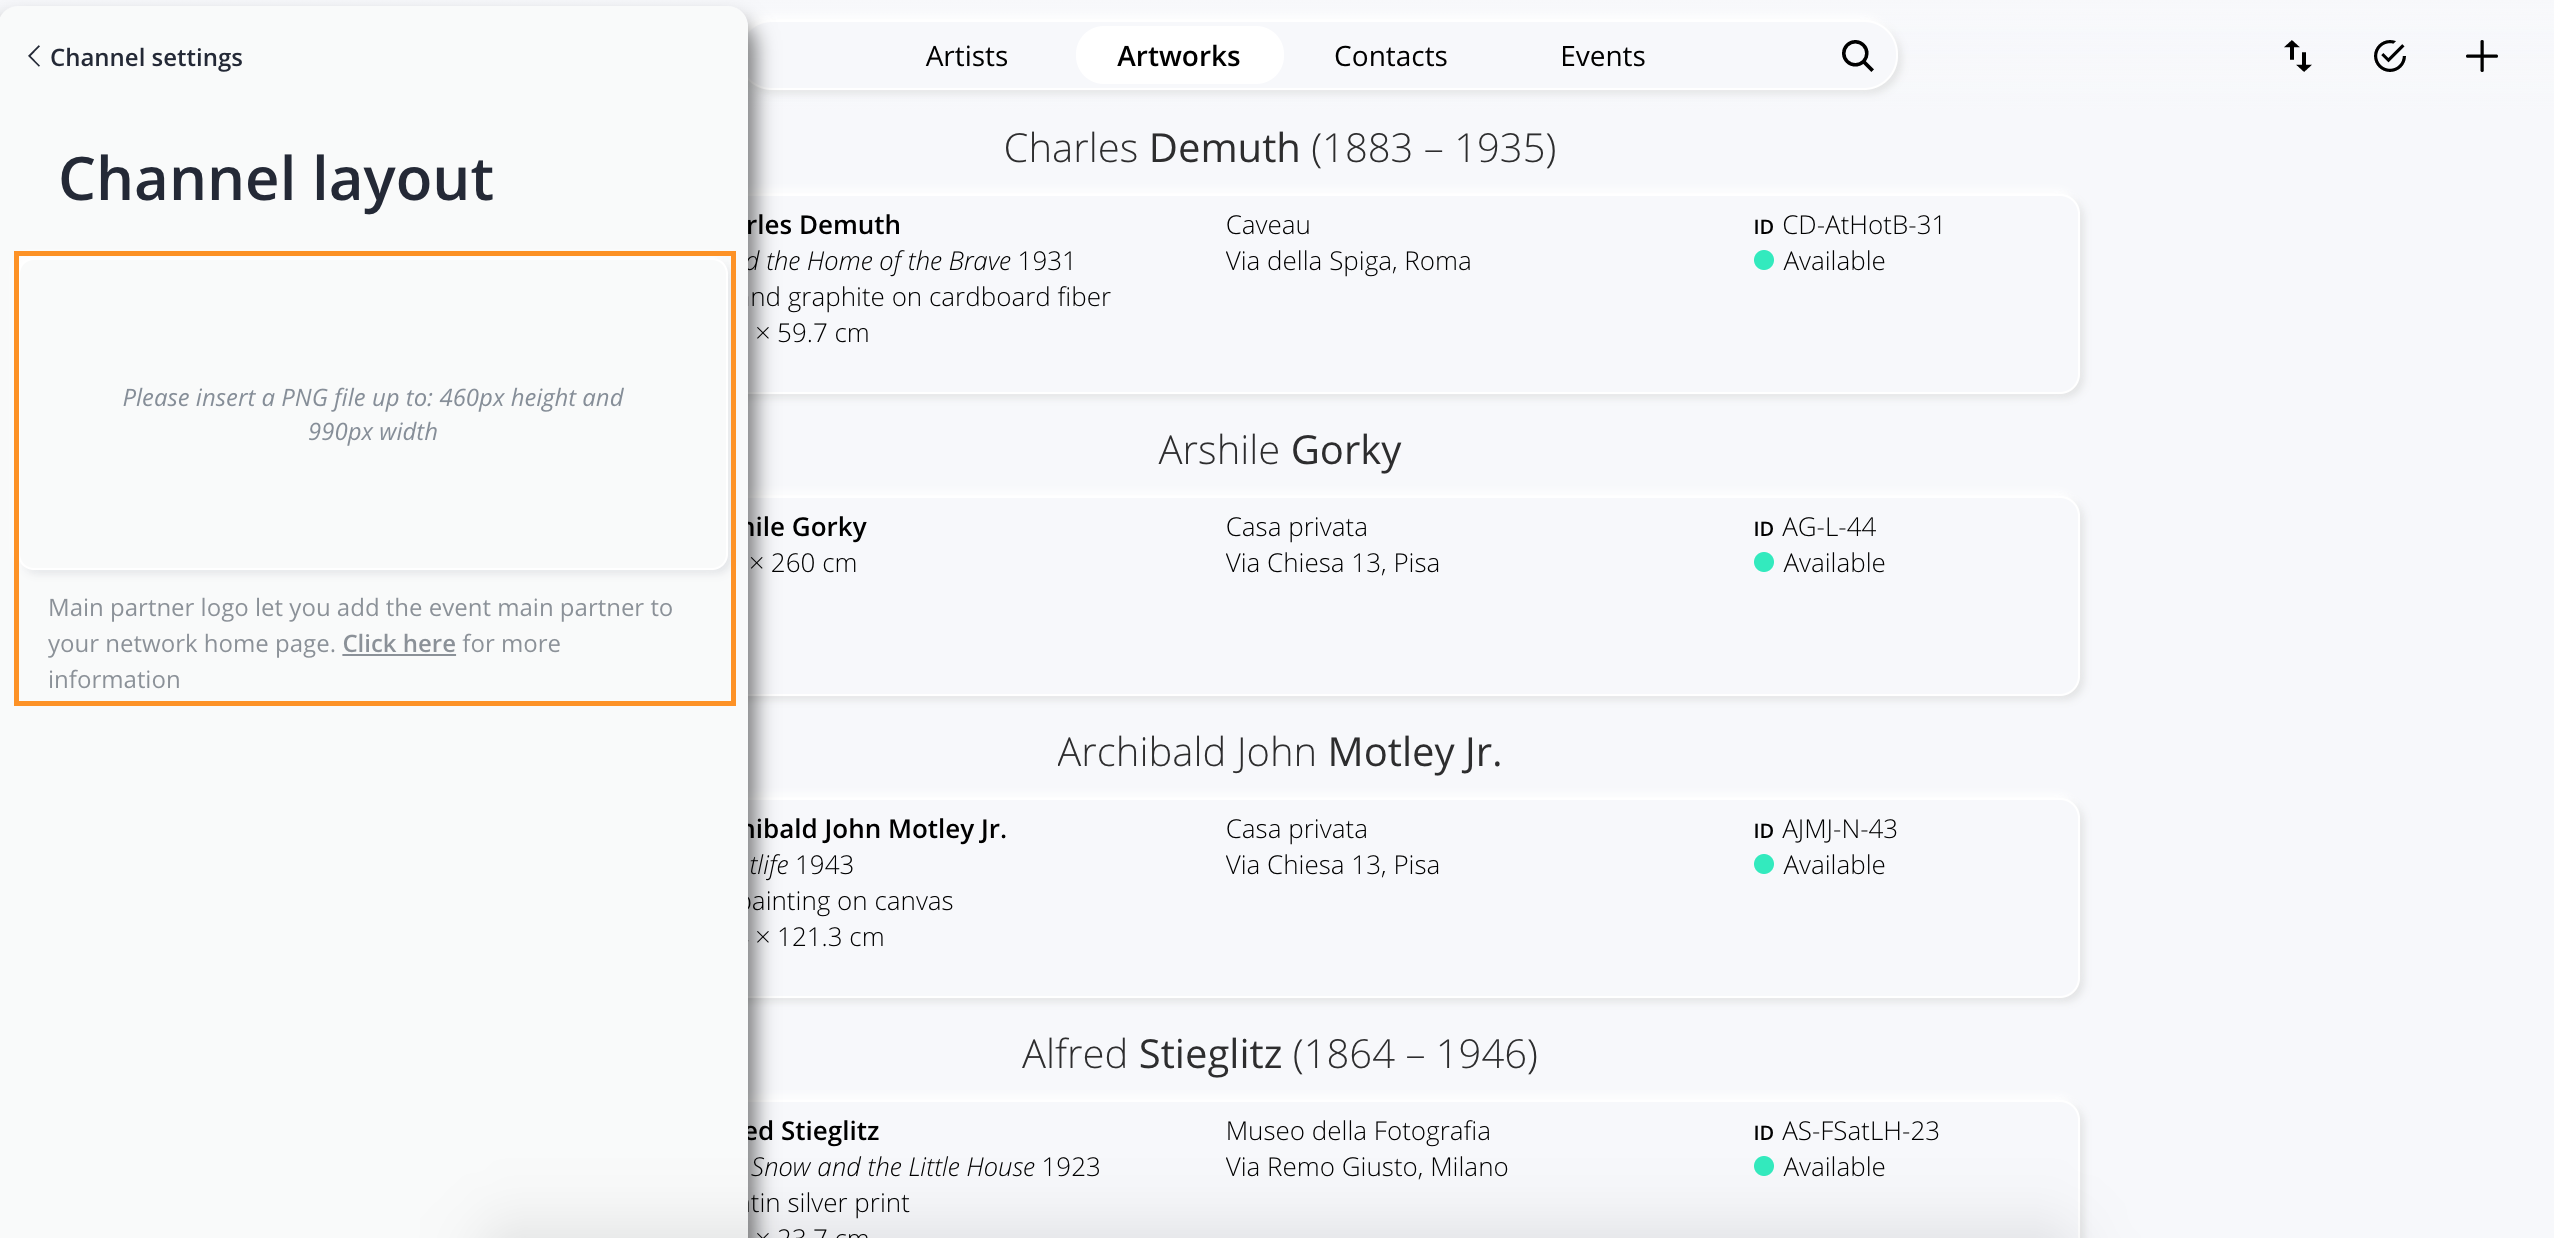This screenshot has width=2554, height=1238.
Task: Select the Archibald John Motley Jr. heading
Action: coord(1280,752)
